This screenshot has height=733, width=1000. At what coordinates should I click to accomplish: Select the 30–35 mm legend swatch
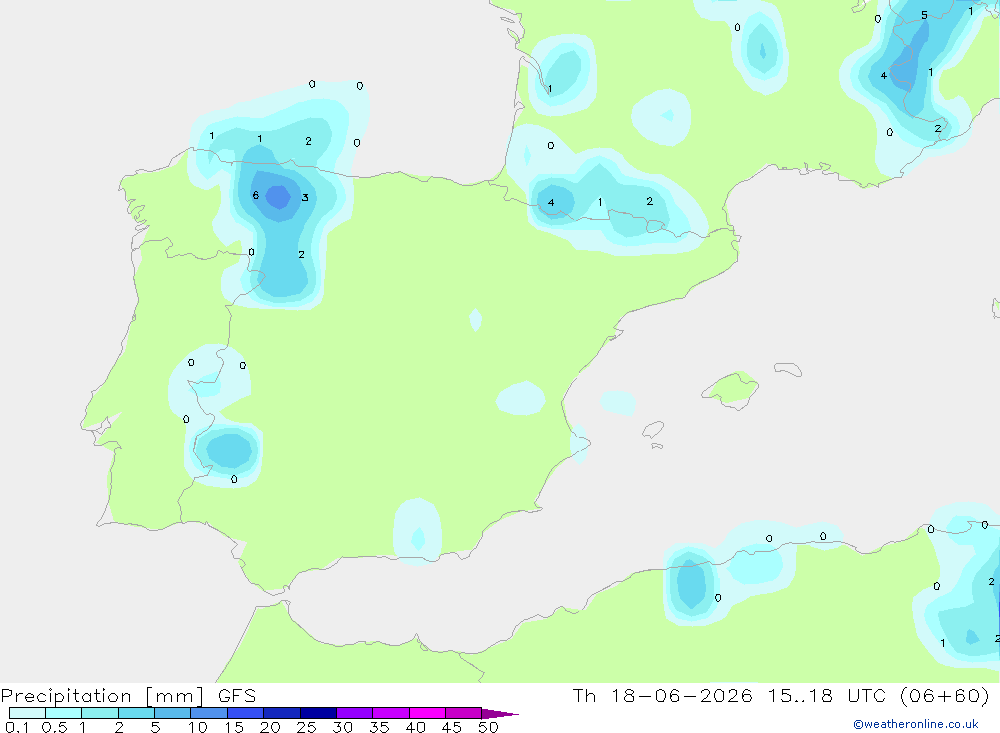(x=355, y=713)
